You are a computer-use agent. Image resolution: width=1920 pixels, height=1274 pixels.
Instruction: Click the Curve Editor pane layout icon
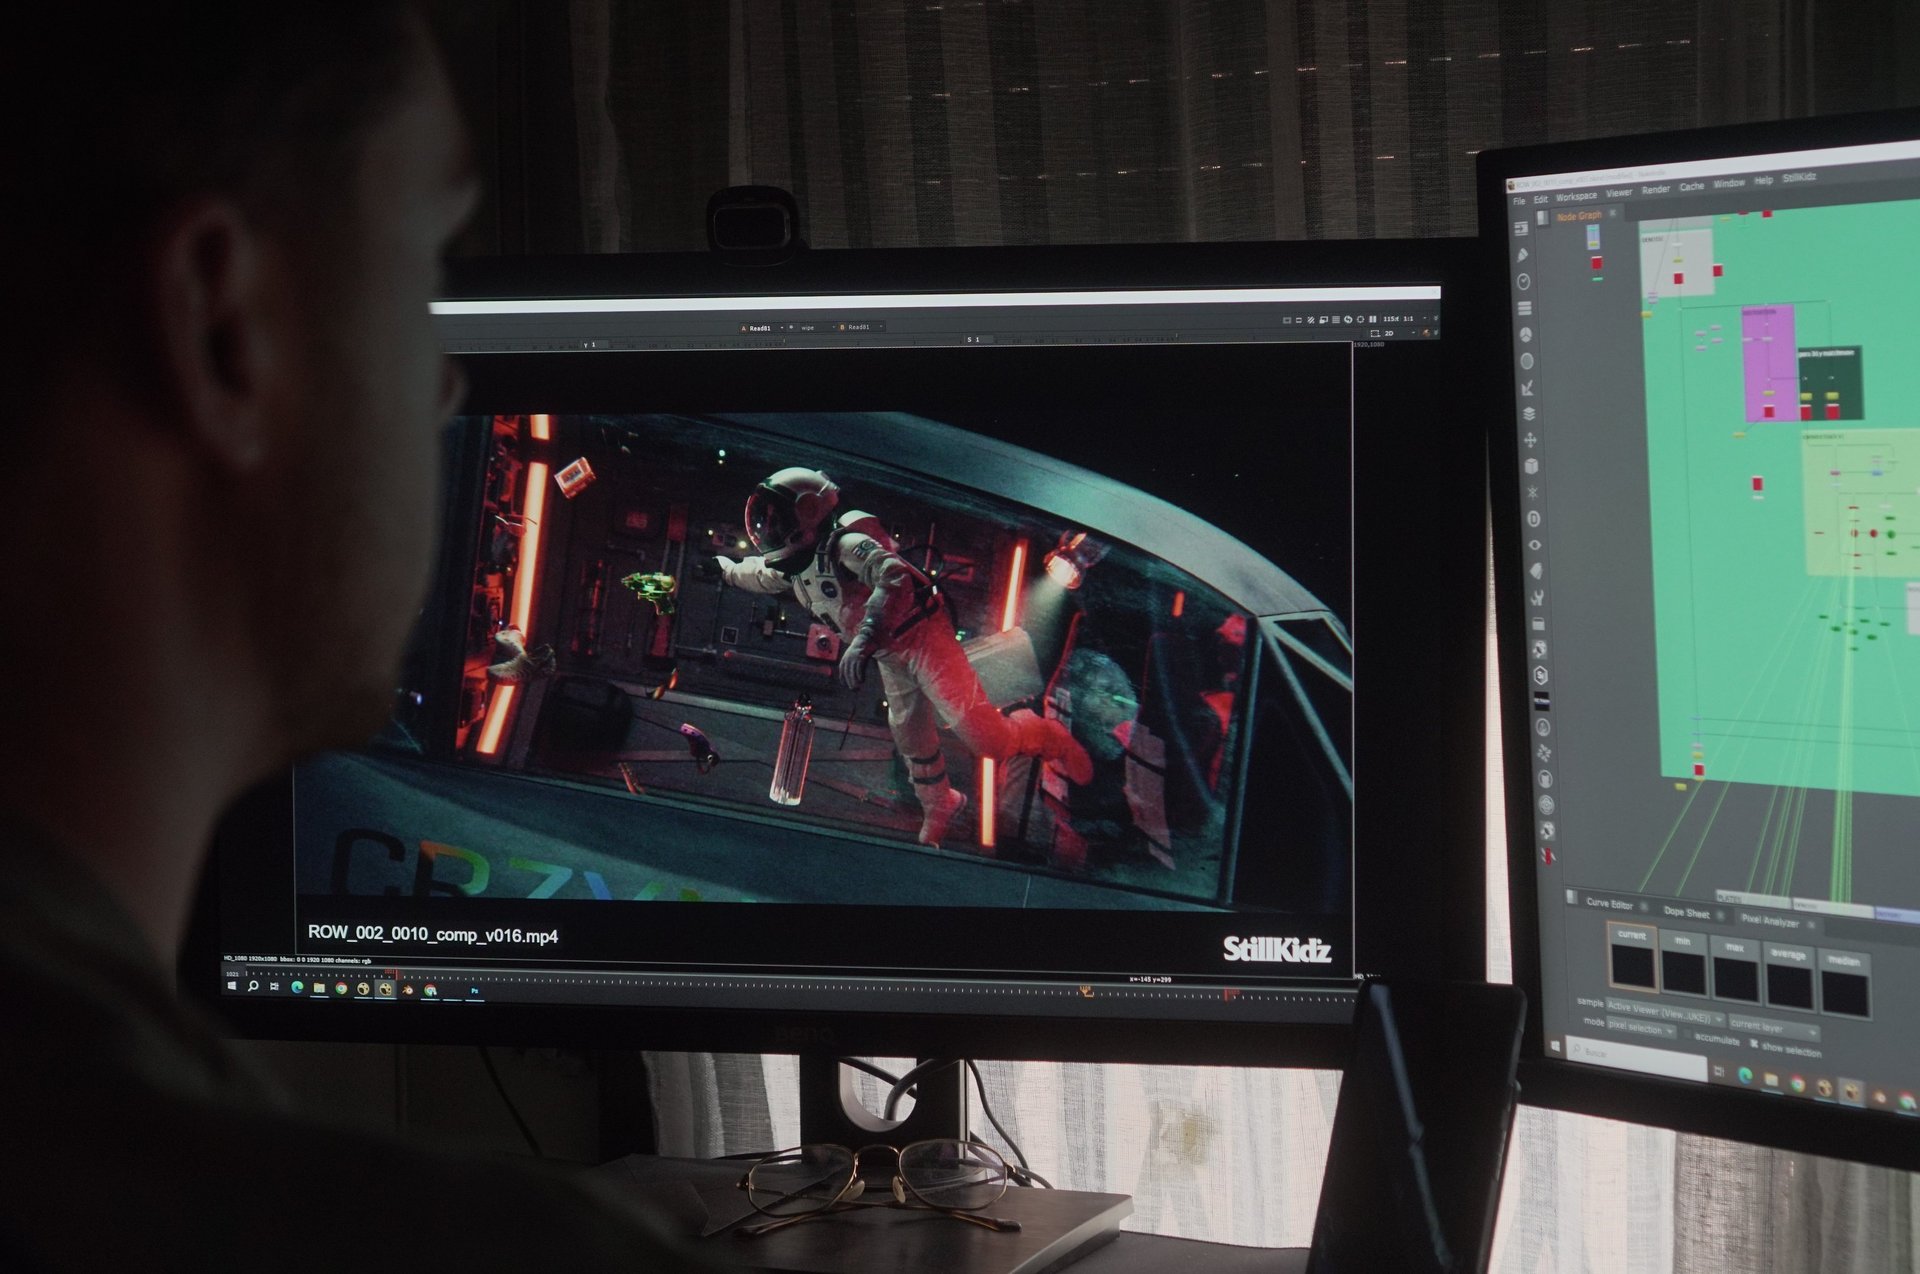coord(1572,897)
